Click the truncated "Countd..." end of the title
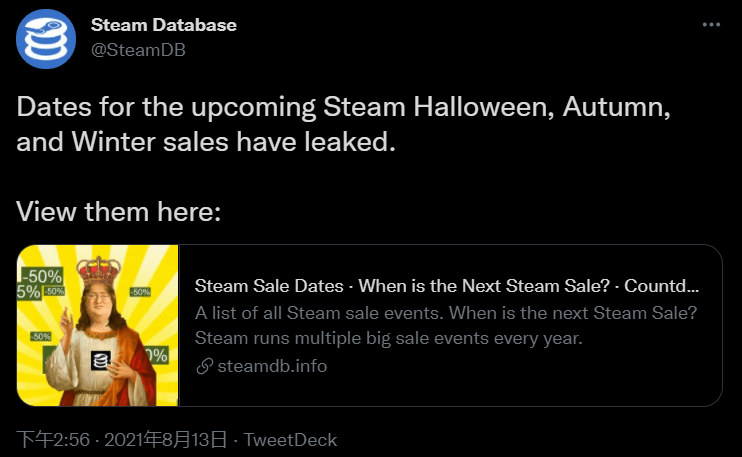 coord(661,286)
